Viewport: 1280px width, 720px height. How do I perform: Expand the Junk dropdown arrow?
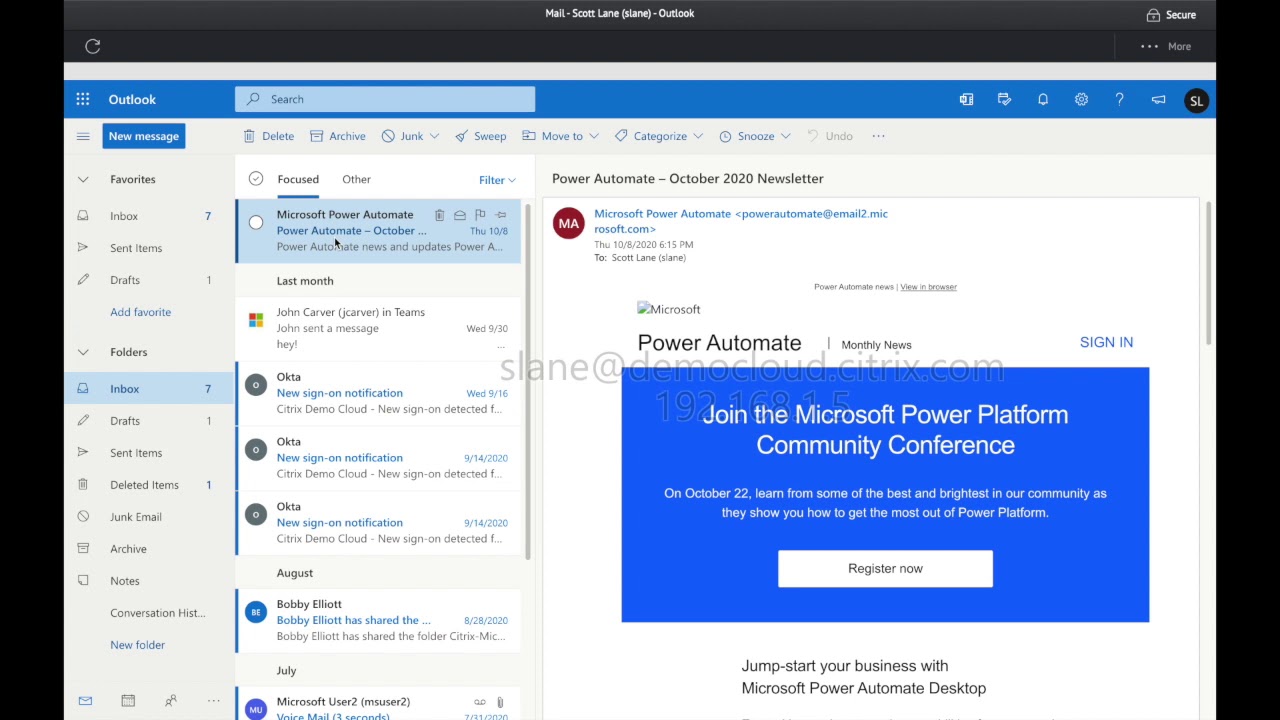[434, 136]
